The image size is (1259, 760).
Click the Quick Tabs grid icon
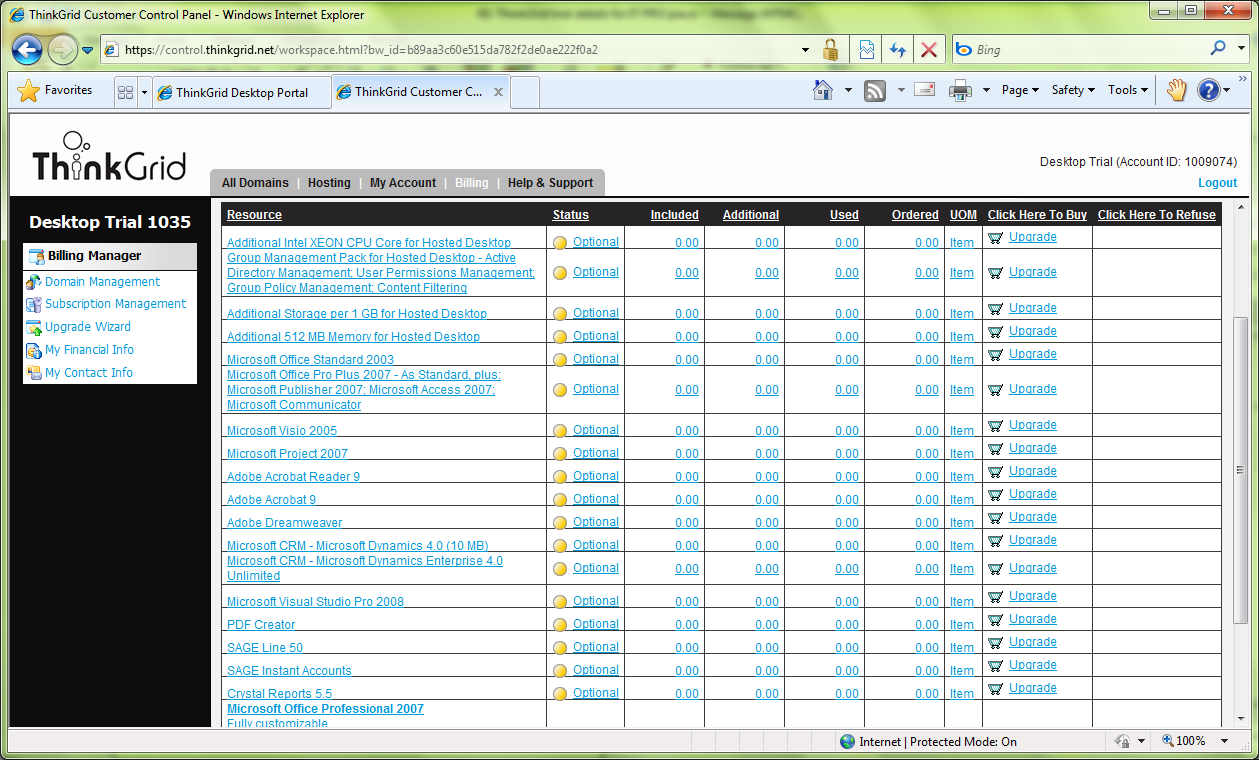pyautogui.click(x=126, y=91)
